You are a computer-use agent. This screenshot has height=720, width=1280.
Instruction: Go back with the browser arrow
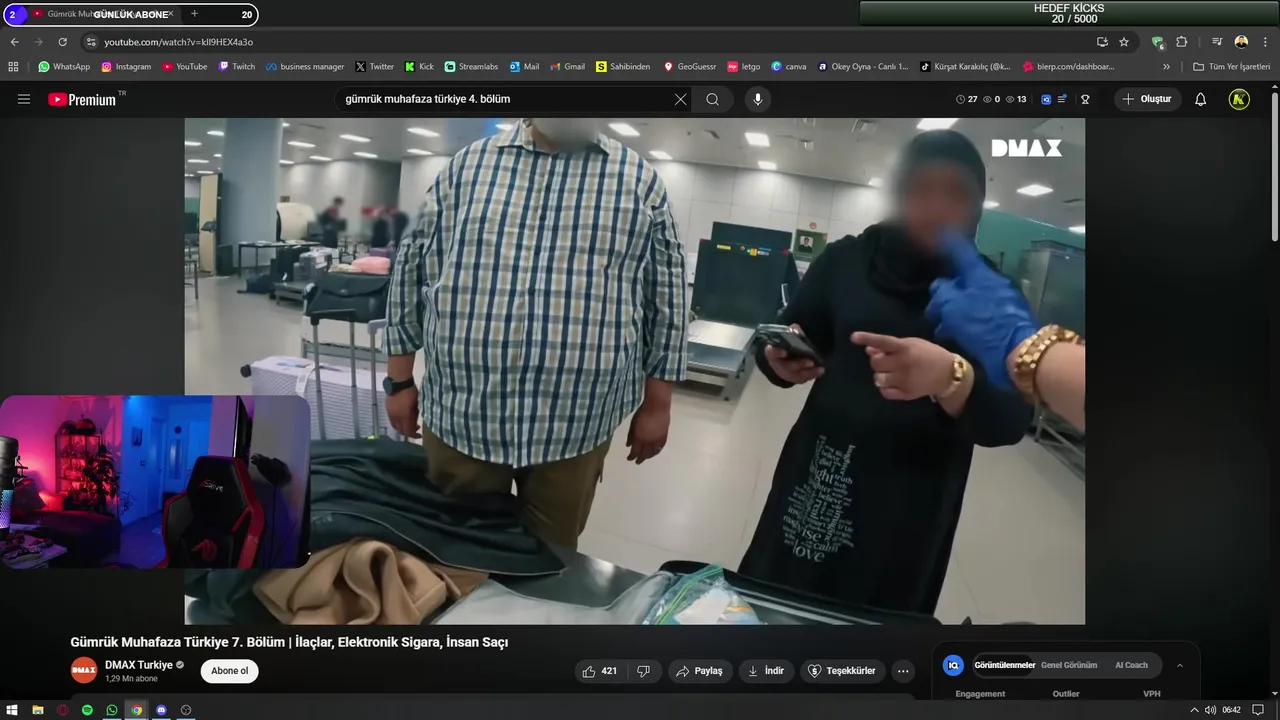pos(15,42)
